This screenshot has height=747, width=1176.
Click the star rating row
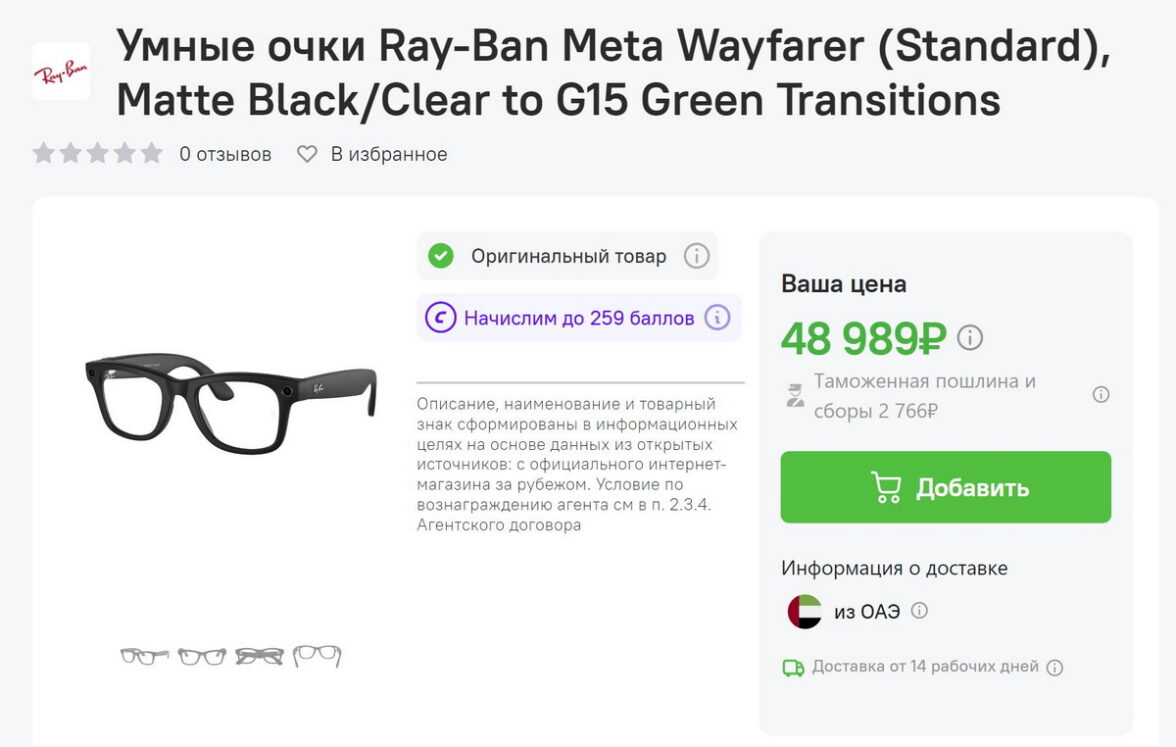97,154
